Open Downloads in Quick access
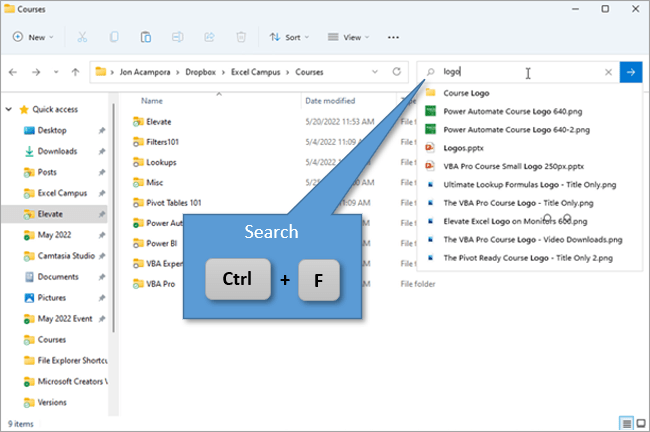This screenshot has height=432, width=650. (57, 151)
